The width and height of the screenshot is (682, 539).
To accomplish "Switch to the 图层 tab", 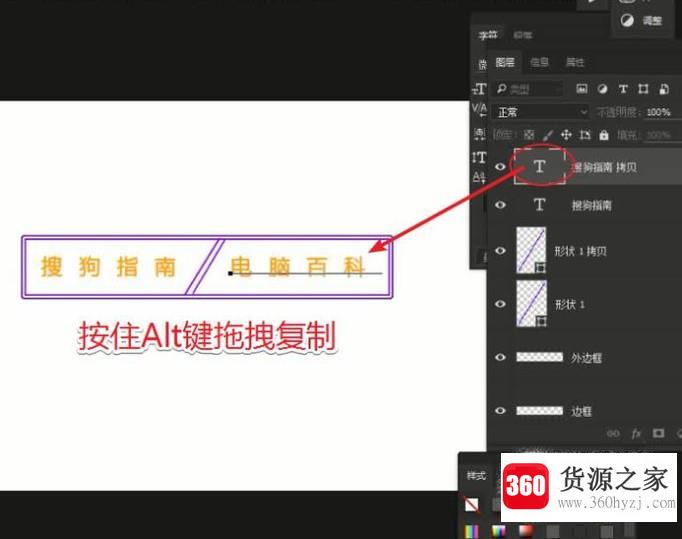I will [x=505, y=62].
